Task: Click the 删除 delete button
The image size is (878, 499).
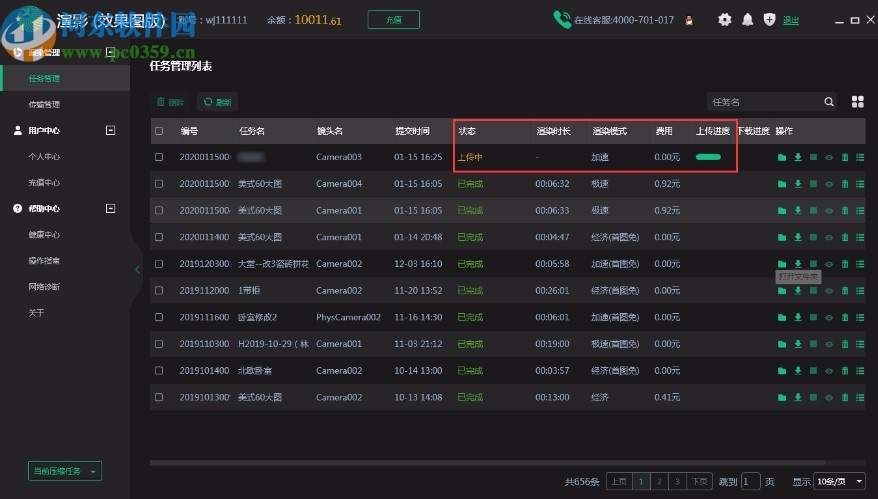Action: point(170,102)
